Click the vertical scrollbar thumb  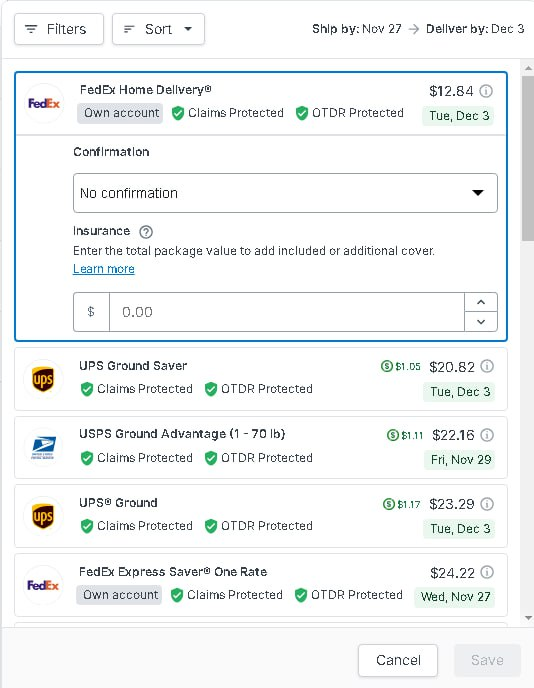[528, 158]
